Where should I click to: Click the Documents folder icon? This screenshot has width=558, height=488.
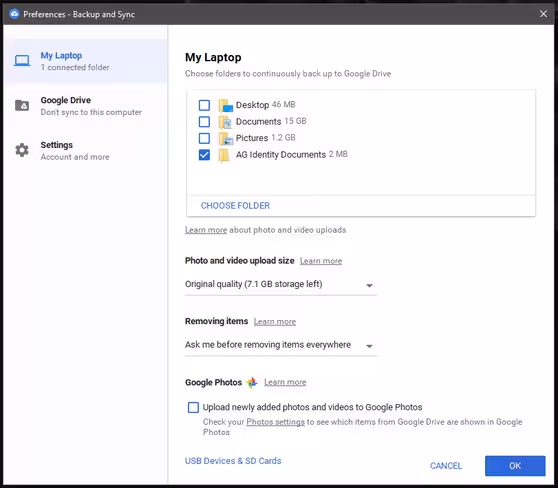click(225, 122)
